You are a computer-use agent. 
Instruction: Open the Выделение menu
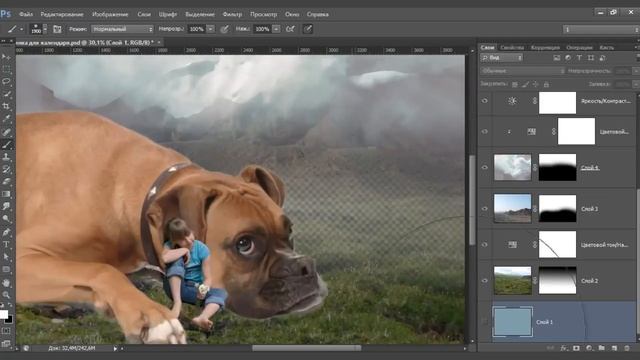click(200, 14)
